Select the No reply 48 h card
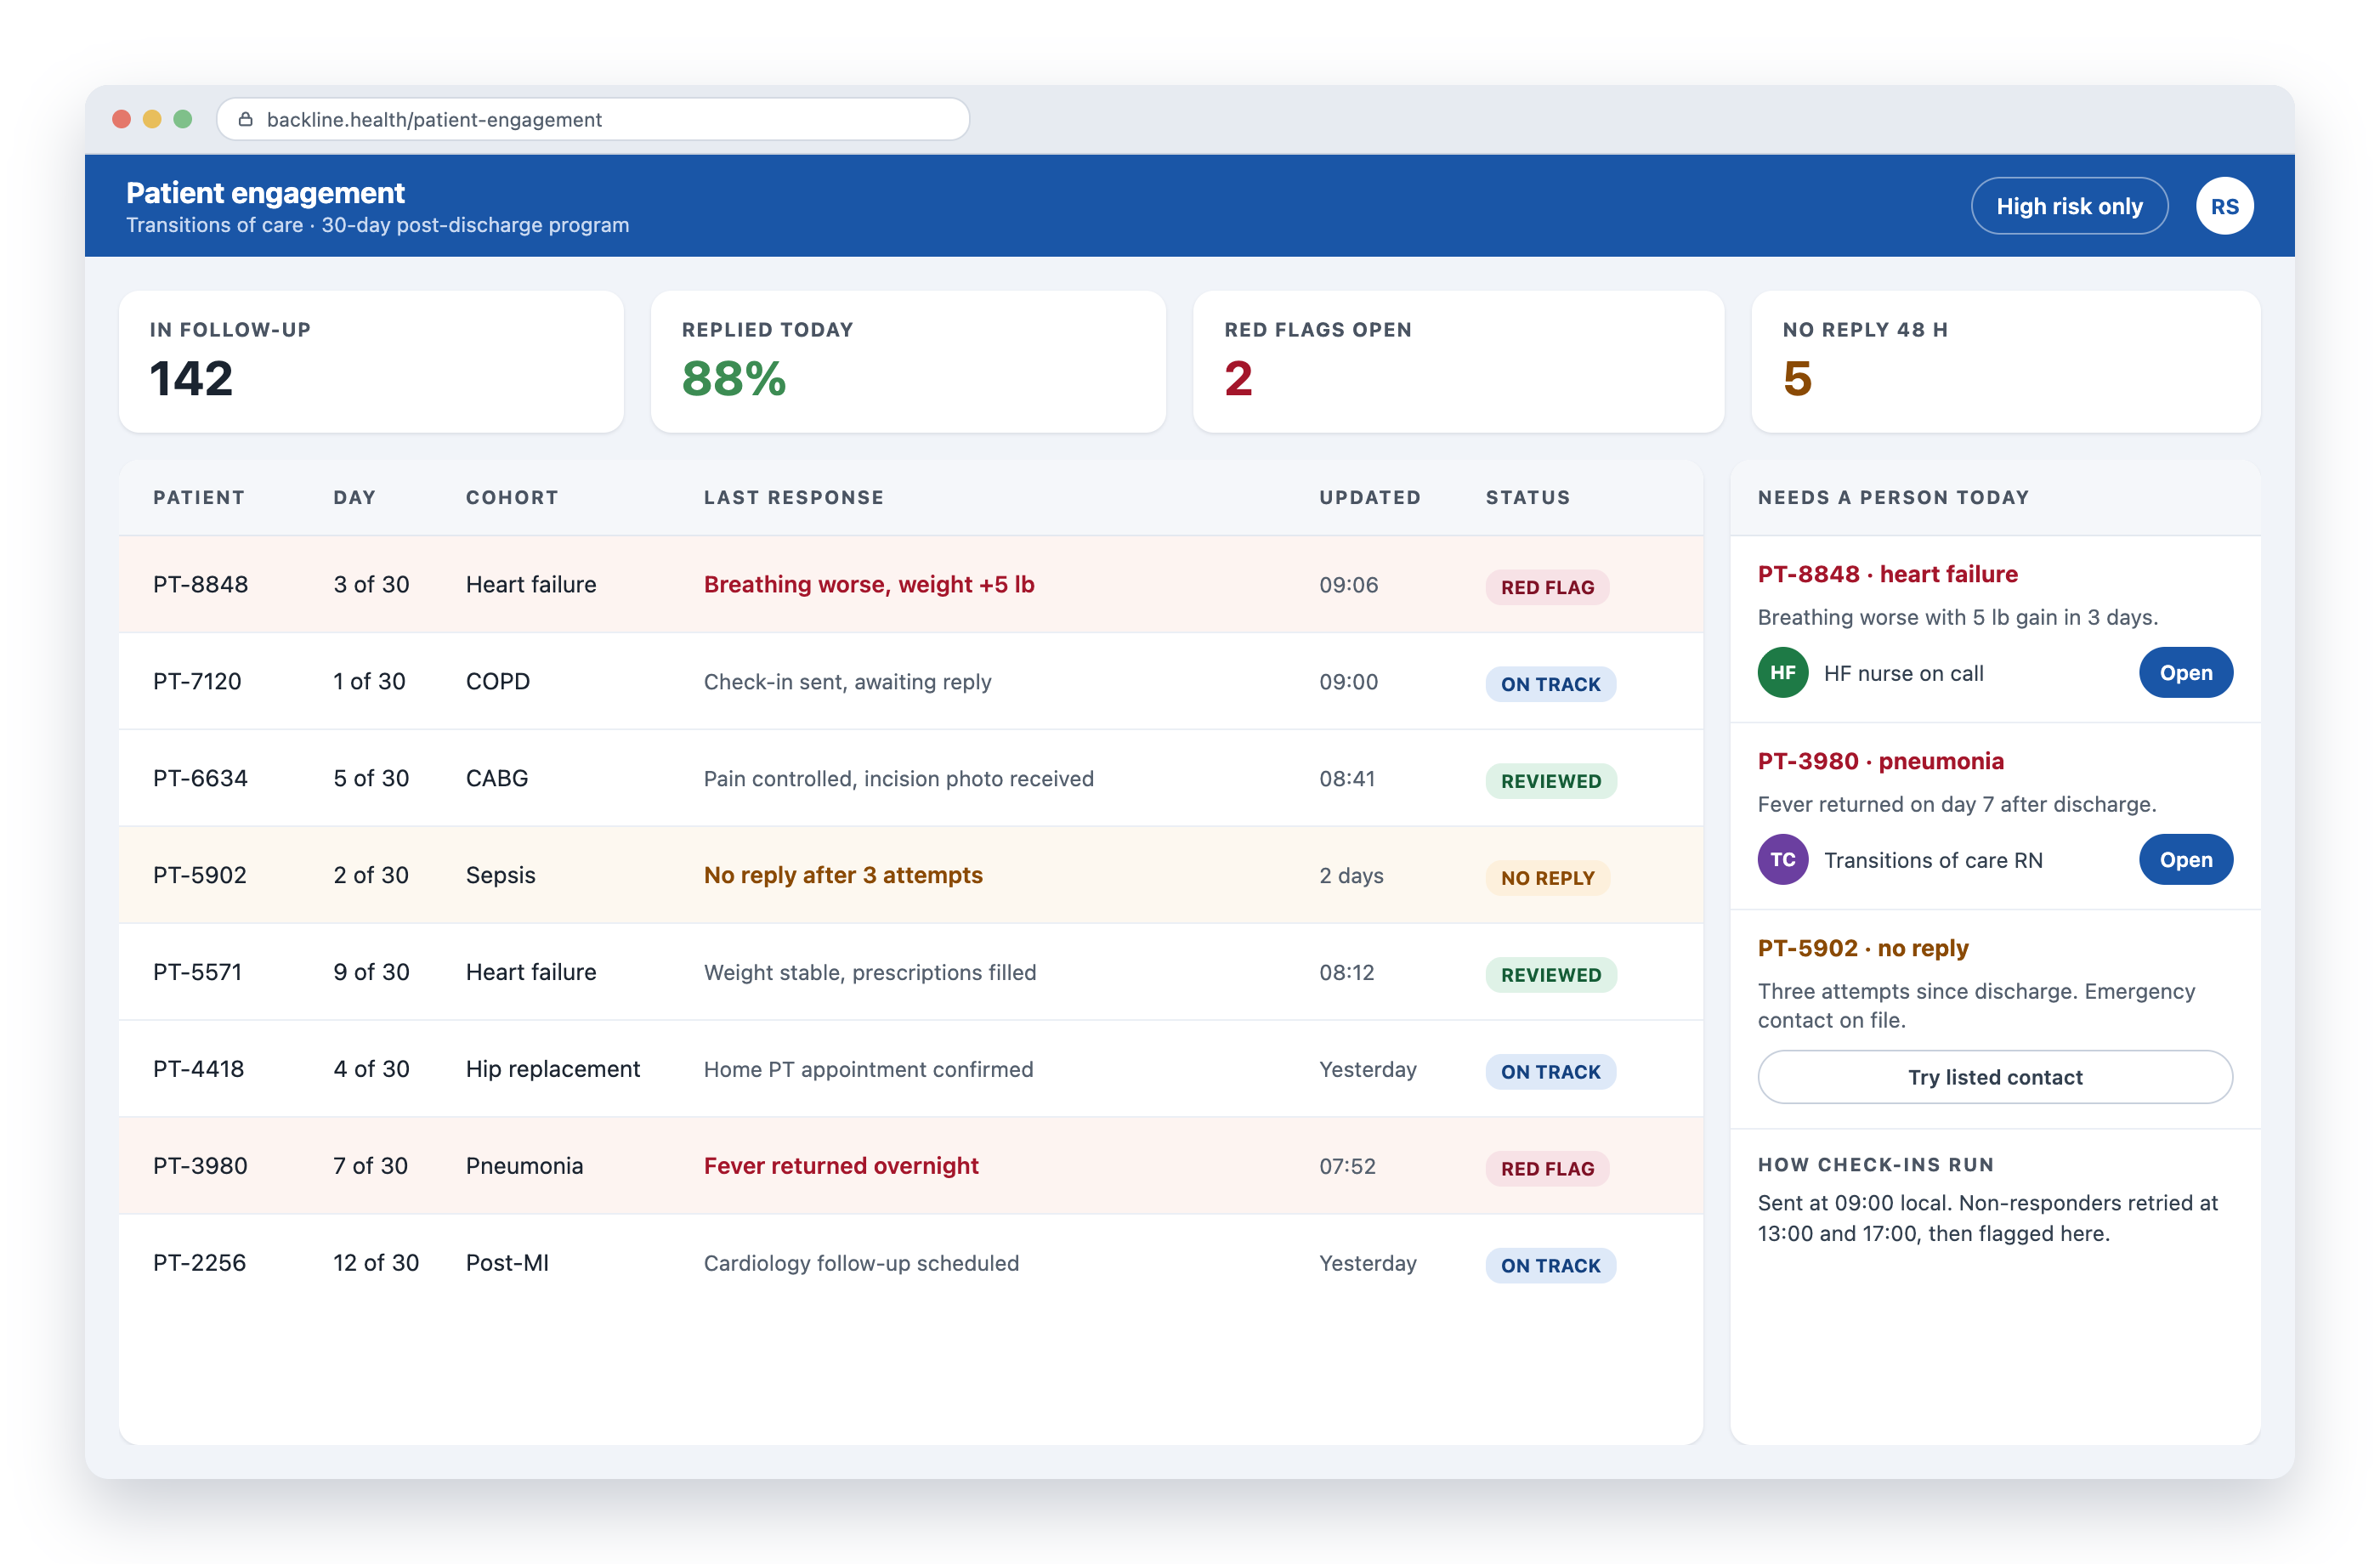This screenshot has height=1564, width=2380. [2005, 362]
